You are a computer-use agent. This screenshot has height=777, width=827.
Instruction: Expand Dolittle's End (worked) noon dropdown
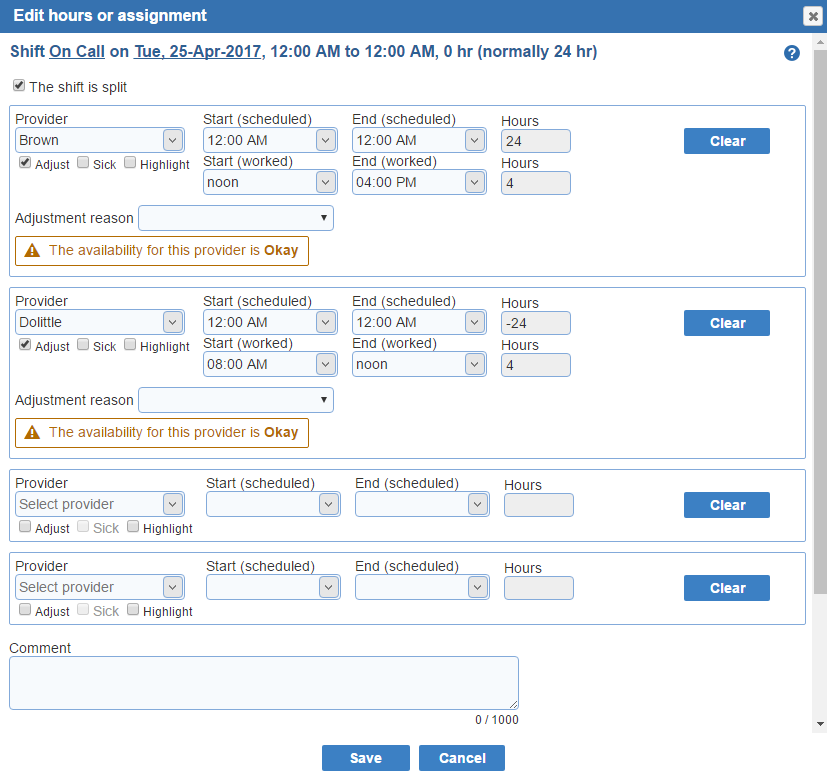[x=419, y=364]
